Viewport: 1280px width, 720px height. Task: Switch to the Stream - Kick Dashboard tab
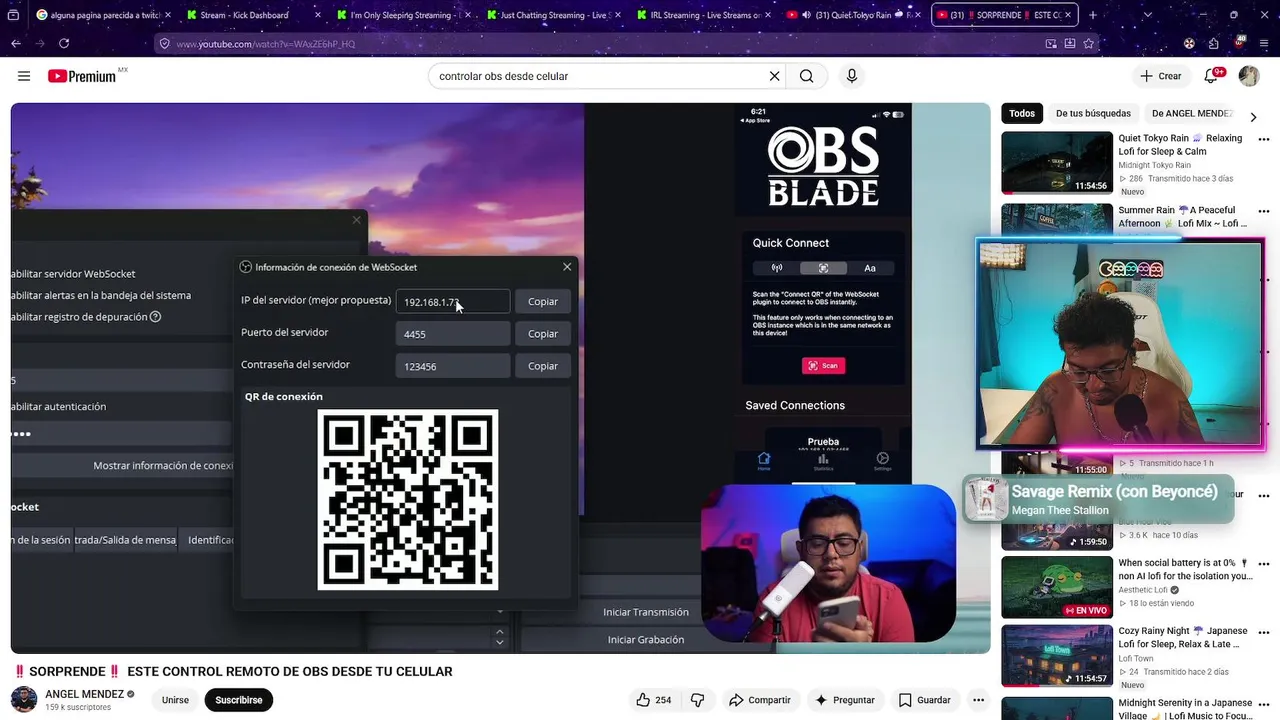click(x=253, y=15)
